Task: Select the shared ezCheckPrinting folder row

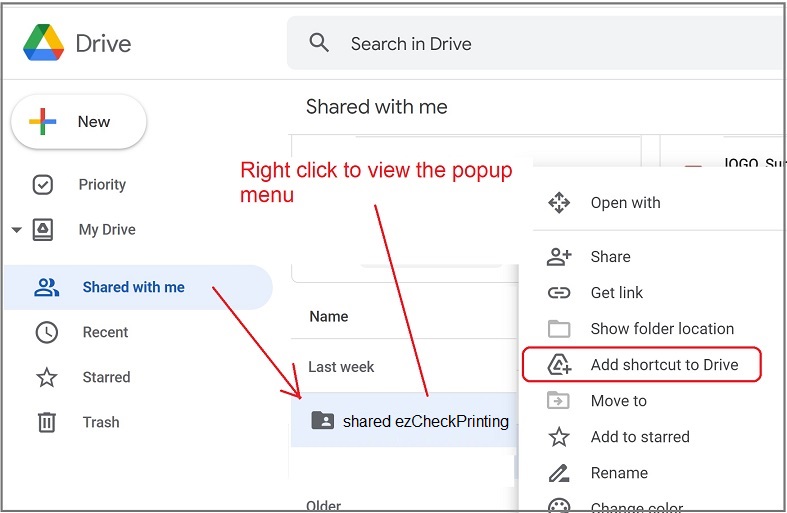Action: pos(405,420)
